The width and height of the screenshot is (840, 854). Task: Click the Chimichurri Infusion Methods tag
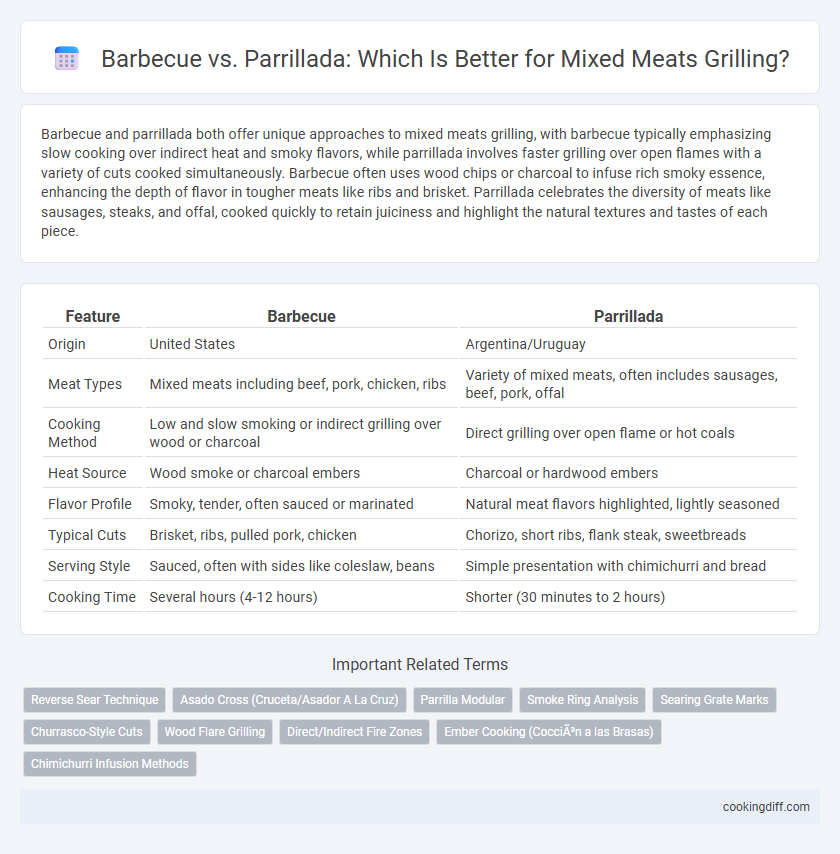click(x=109, y=764)
